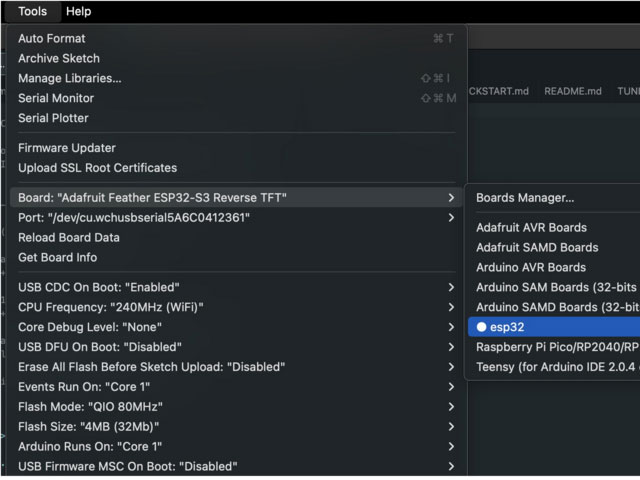Open Manage Libraries... from the menu
The height and width of the screenshot is (480, 640).
(x=236, y=78)
